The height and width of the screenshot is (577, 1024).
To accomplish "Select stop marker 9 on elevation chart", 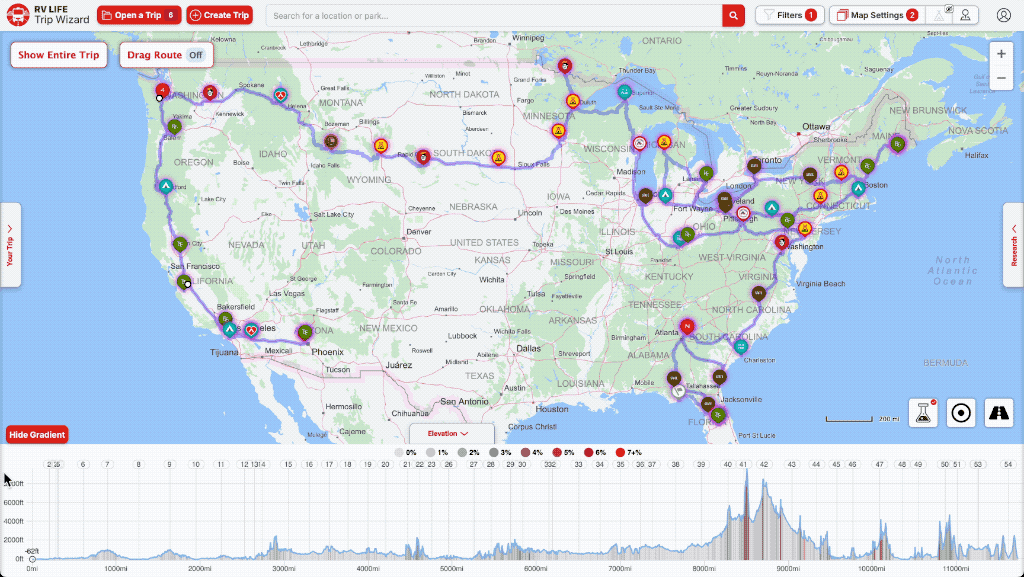I will tap(169, 465).
